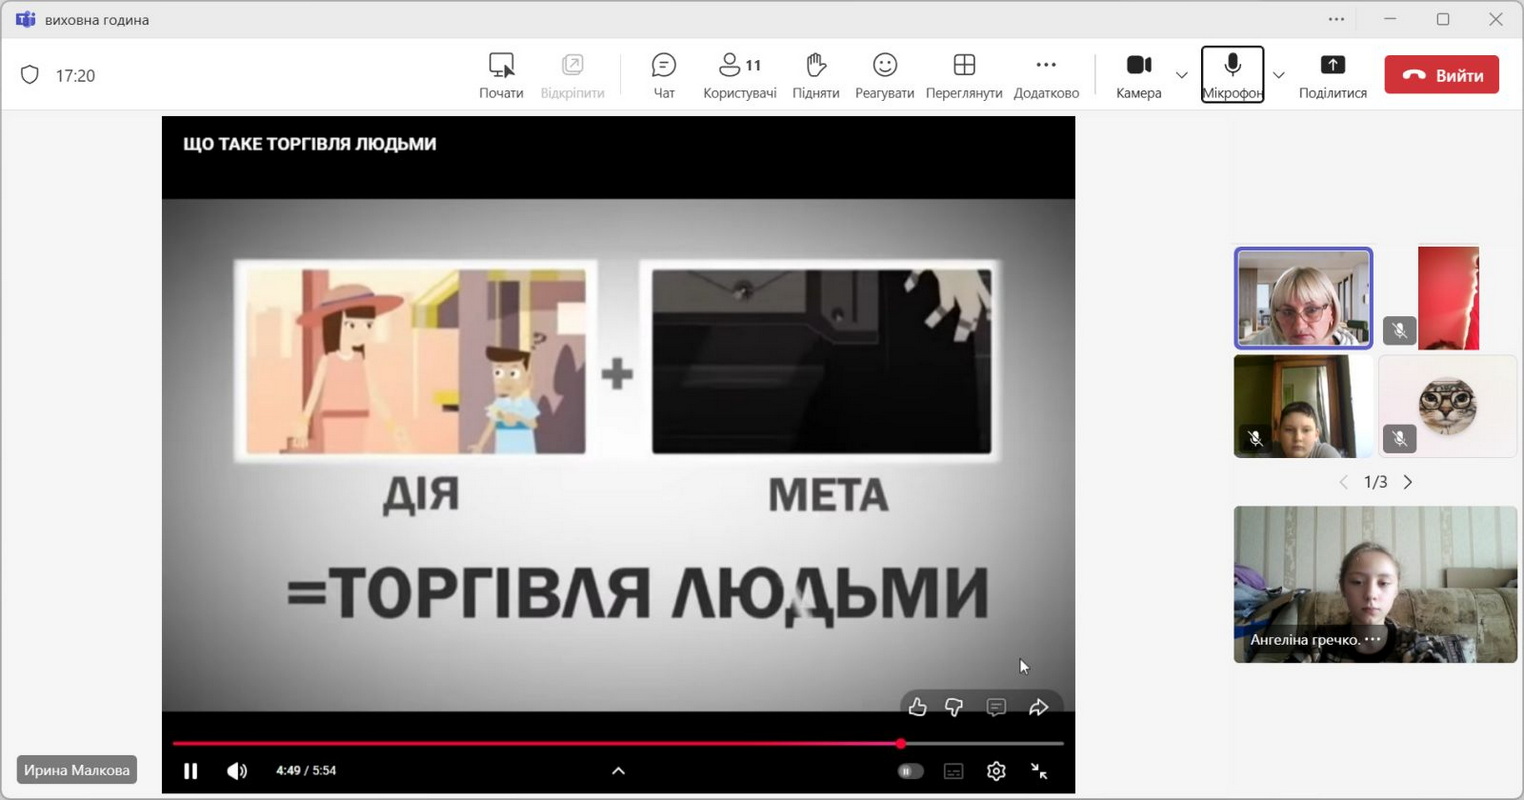Viewport: 1524px width, 800px height.
Task: Open the Переглянути view options
Action: point(963,76)
